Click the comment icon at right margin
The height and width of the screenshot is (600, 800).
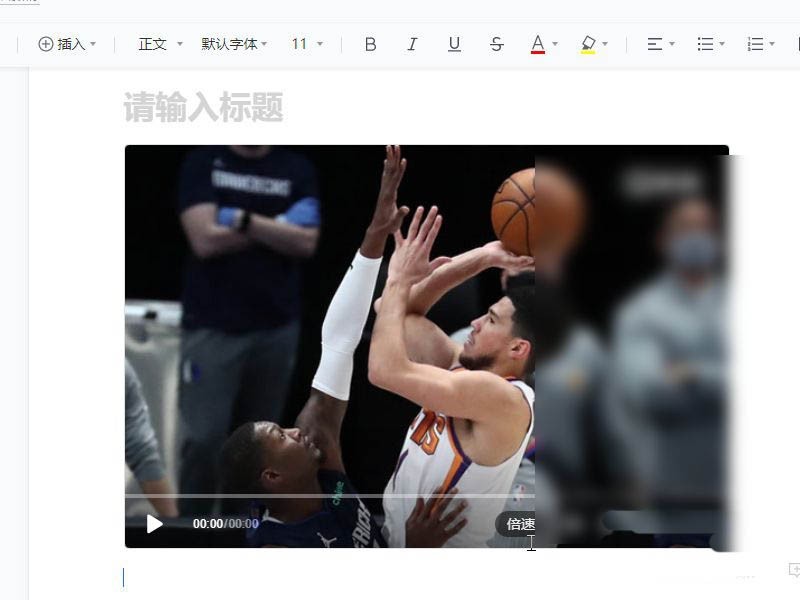[x=794, y=570]
